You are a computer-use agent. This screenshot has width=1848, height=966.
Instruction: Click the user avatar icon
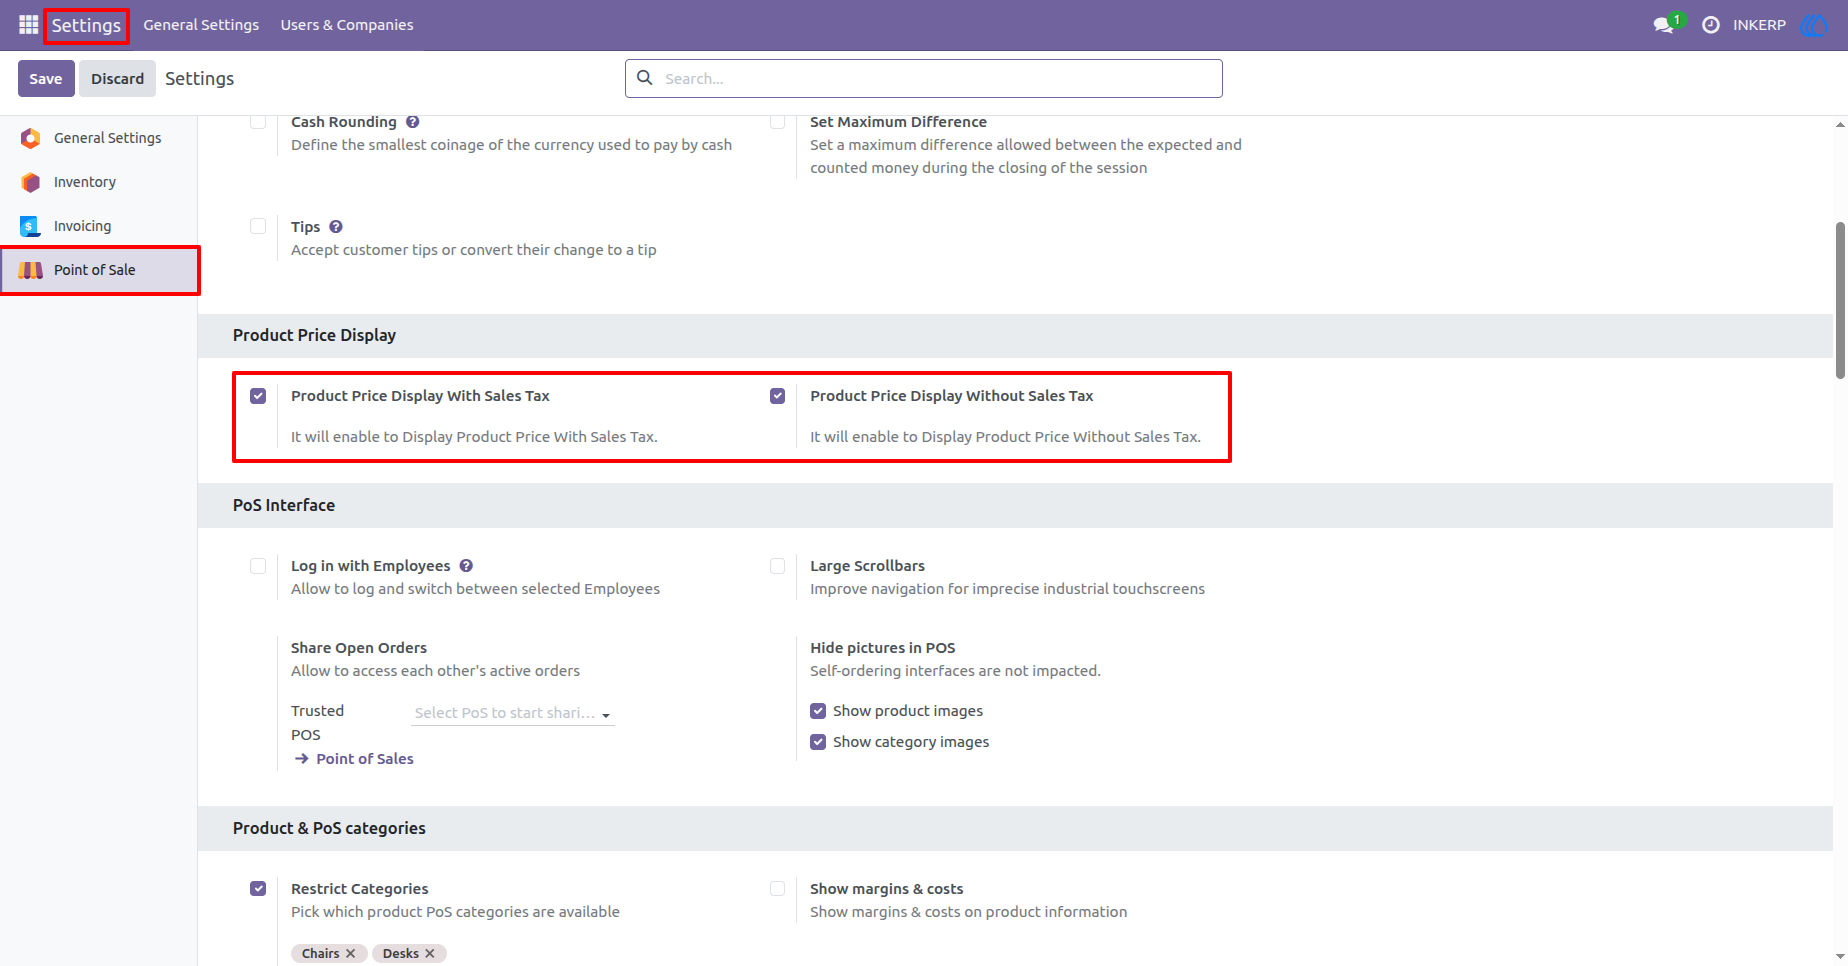[1813, 25]
